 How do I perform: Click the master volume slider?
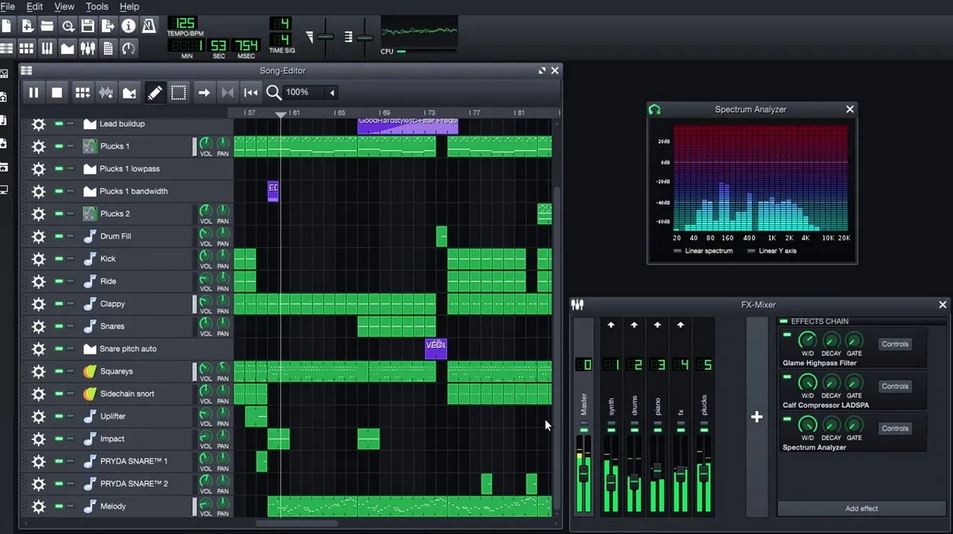click(x=325, y=37)
